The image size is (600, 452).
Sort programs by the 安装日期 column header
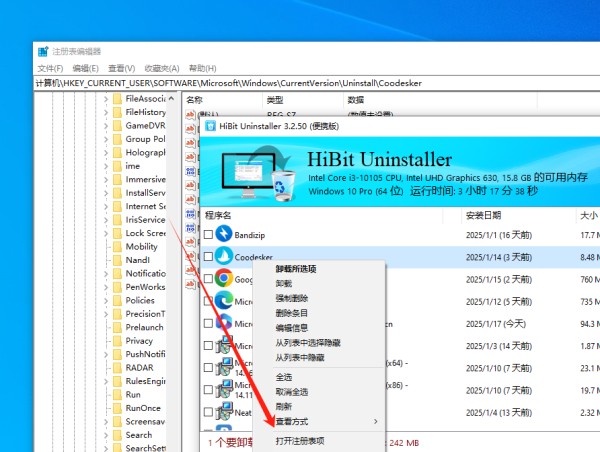pyautogui.click(x=483, y=215)
